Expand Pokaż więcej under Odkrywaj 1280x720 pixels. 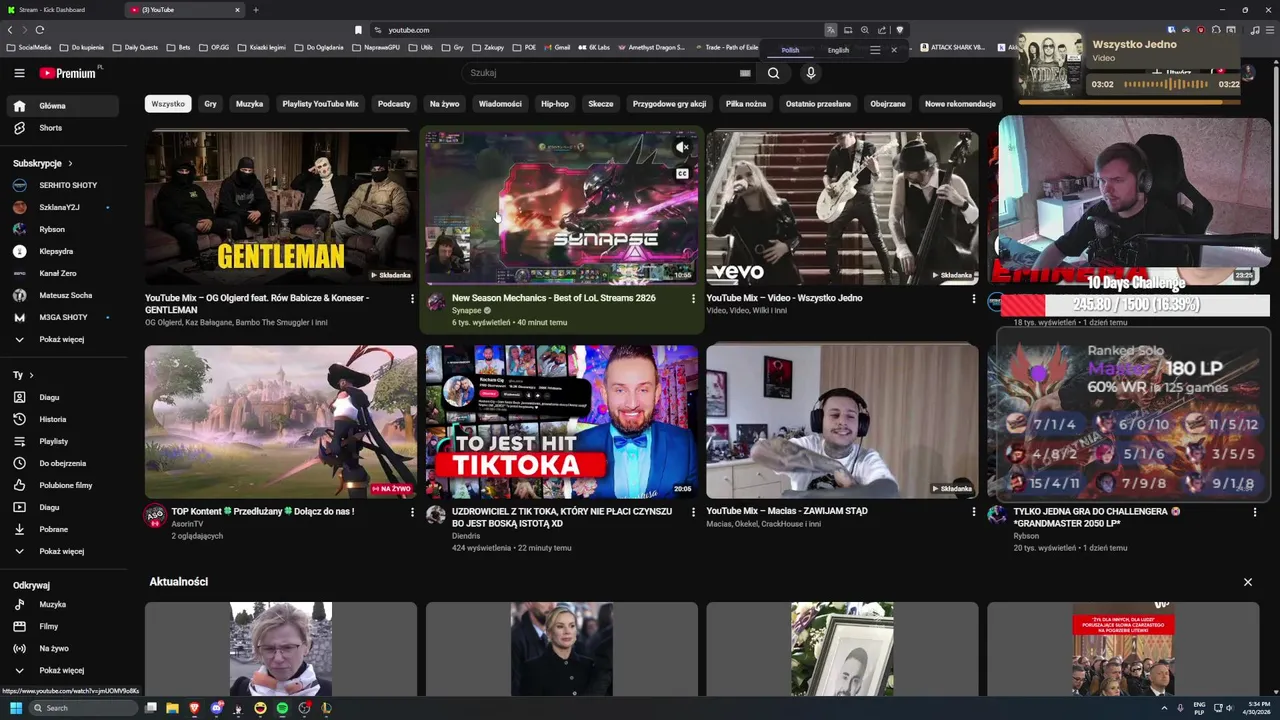pos(62,670)
